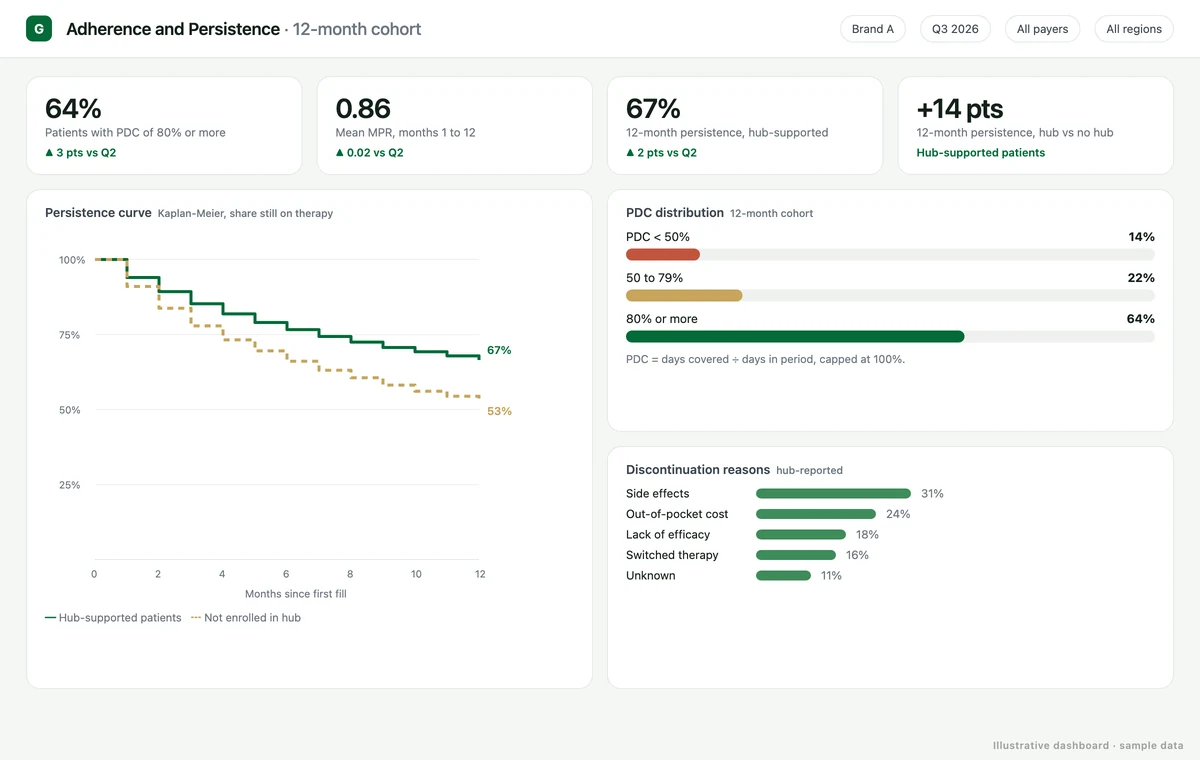Click the 0.02 vs Q2 change indicator
The width and height of the screenshot is (1200, 760).
pos(370,153)
